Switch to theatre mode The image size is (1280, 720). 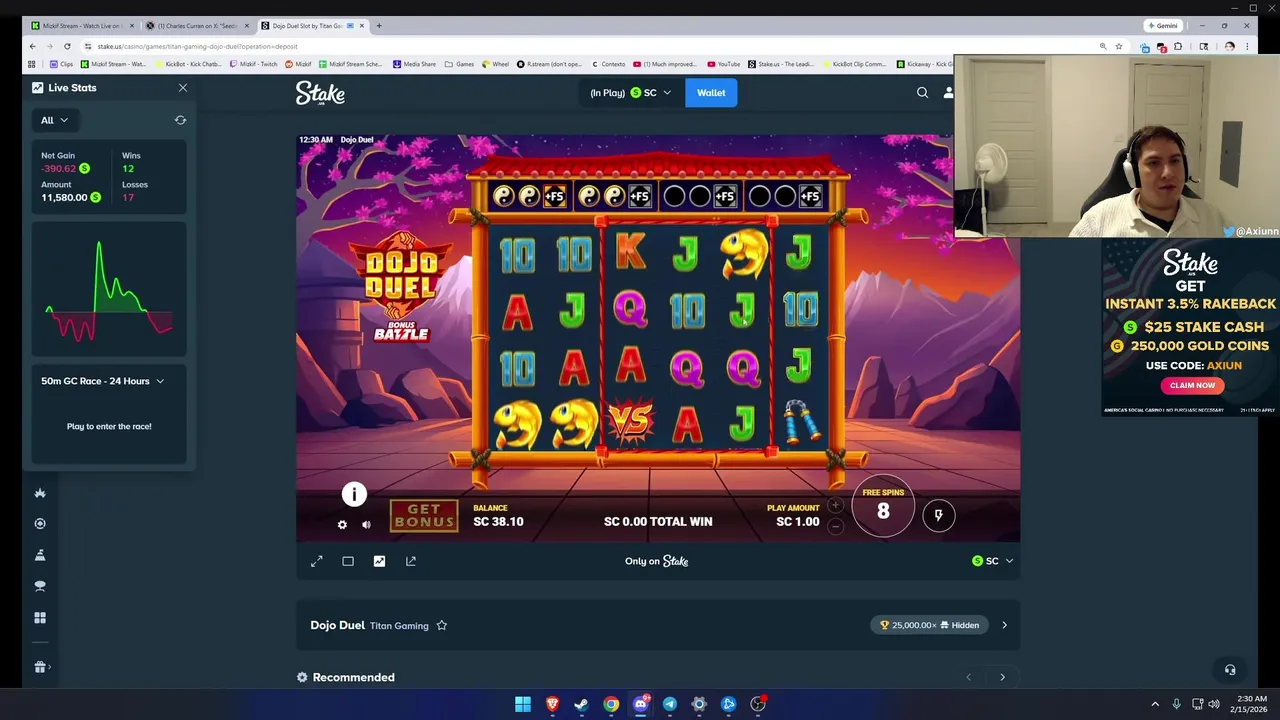point(348,561)
